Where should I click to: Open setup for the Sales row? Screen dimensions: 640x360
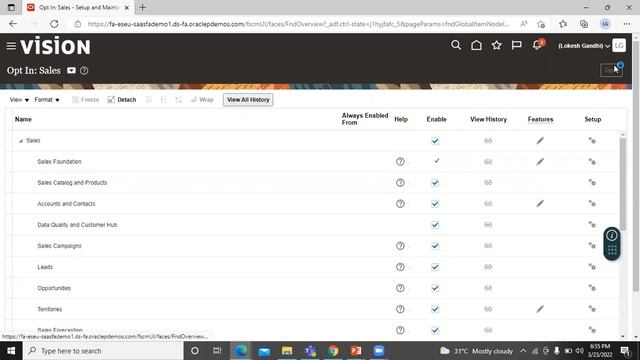point(592,141)
